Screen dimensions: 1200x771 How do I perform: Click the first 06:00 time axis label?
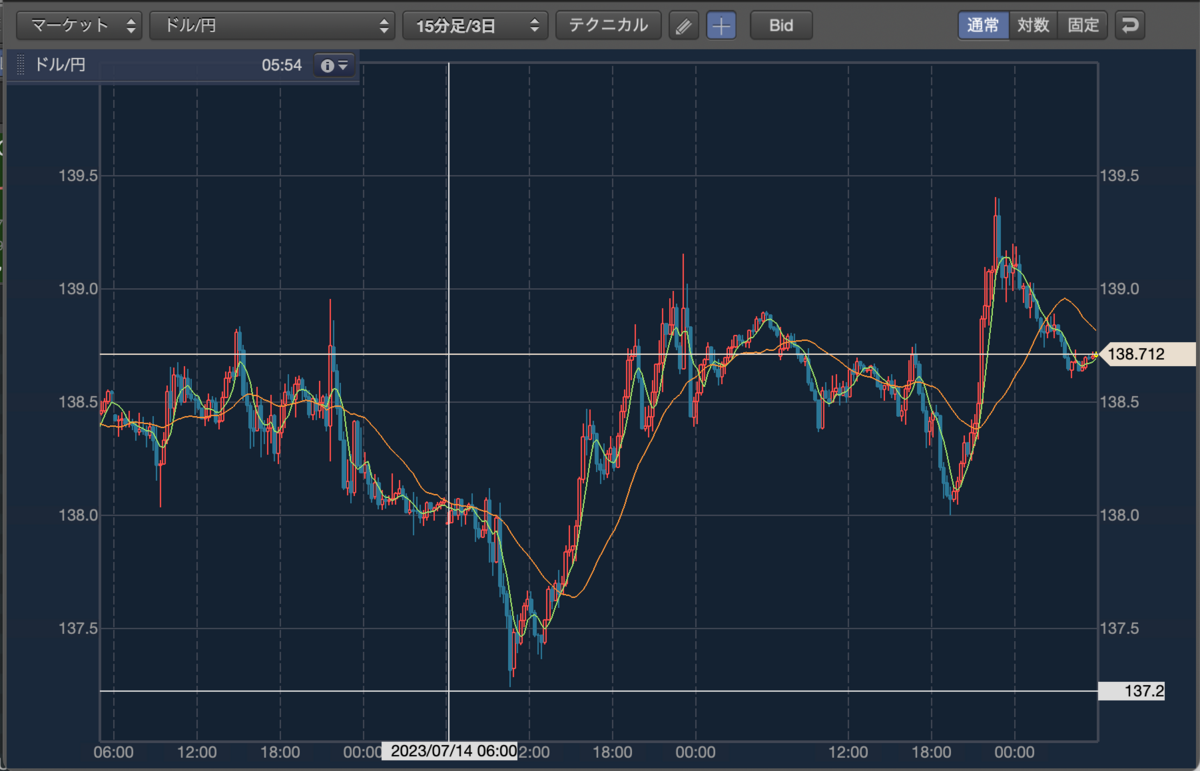point(114,751)
